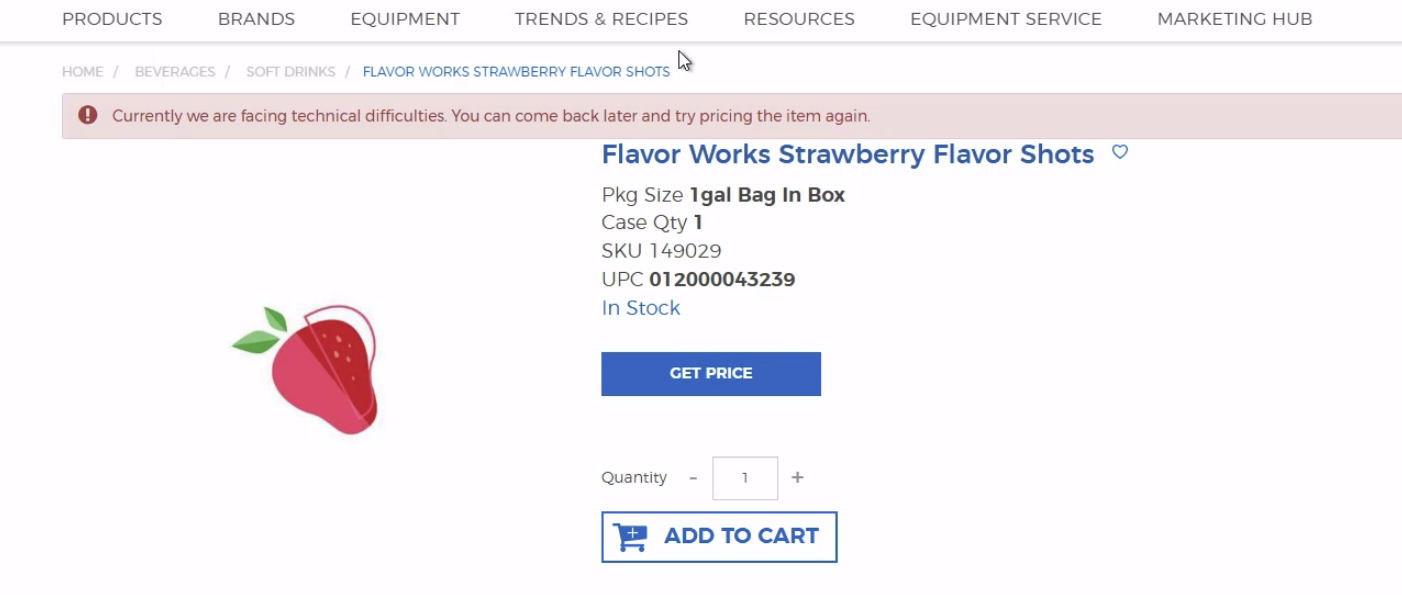Open the TRENDS & RECIPES menu
The image size is (1402, 595).
tap(601, 19)
